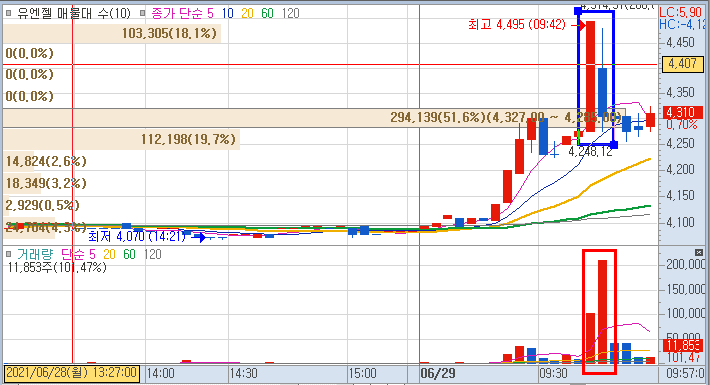This screenshot has width=710, height=385.
Task: Click the price moving average 10 value
Action: click(x=227, y=13)
